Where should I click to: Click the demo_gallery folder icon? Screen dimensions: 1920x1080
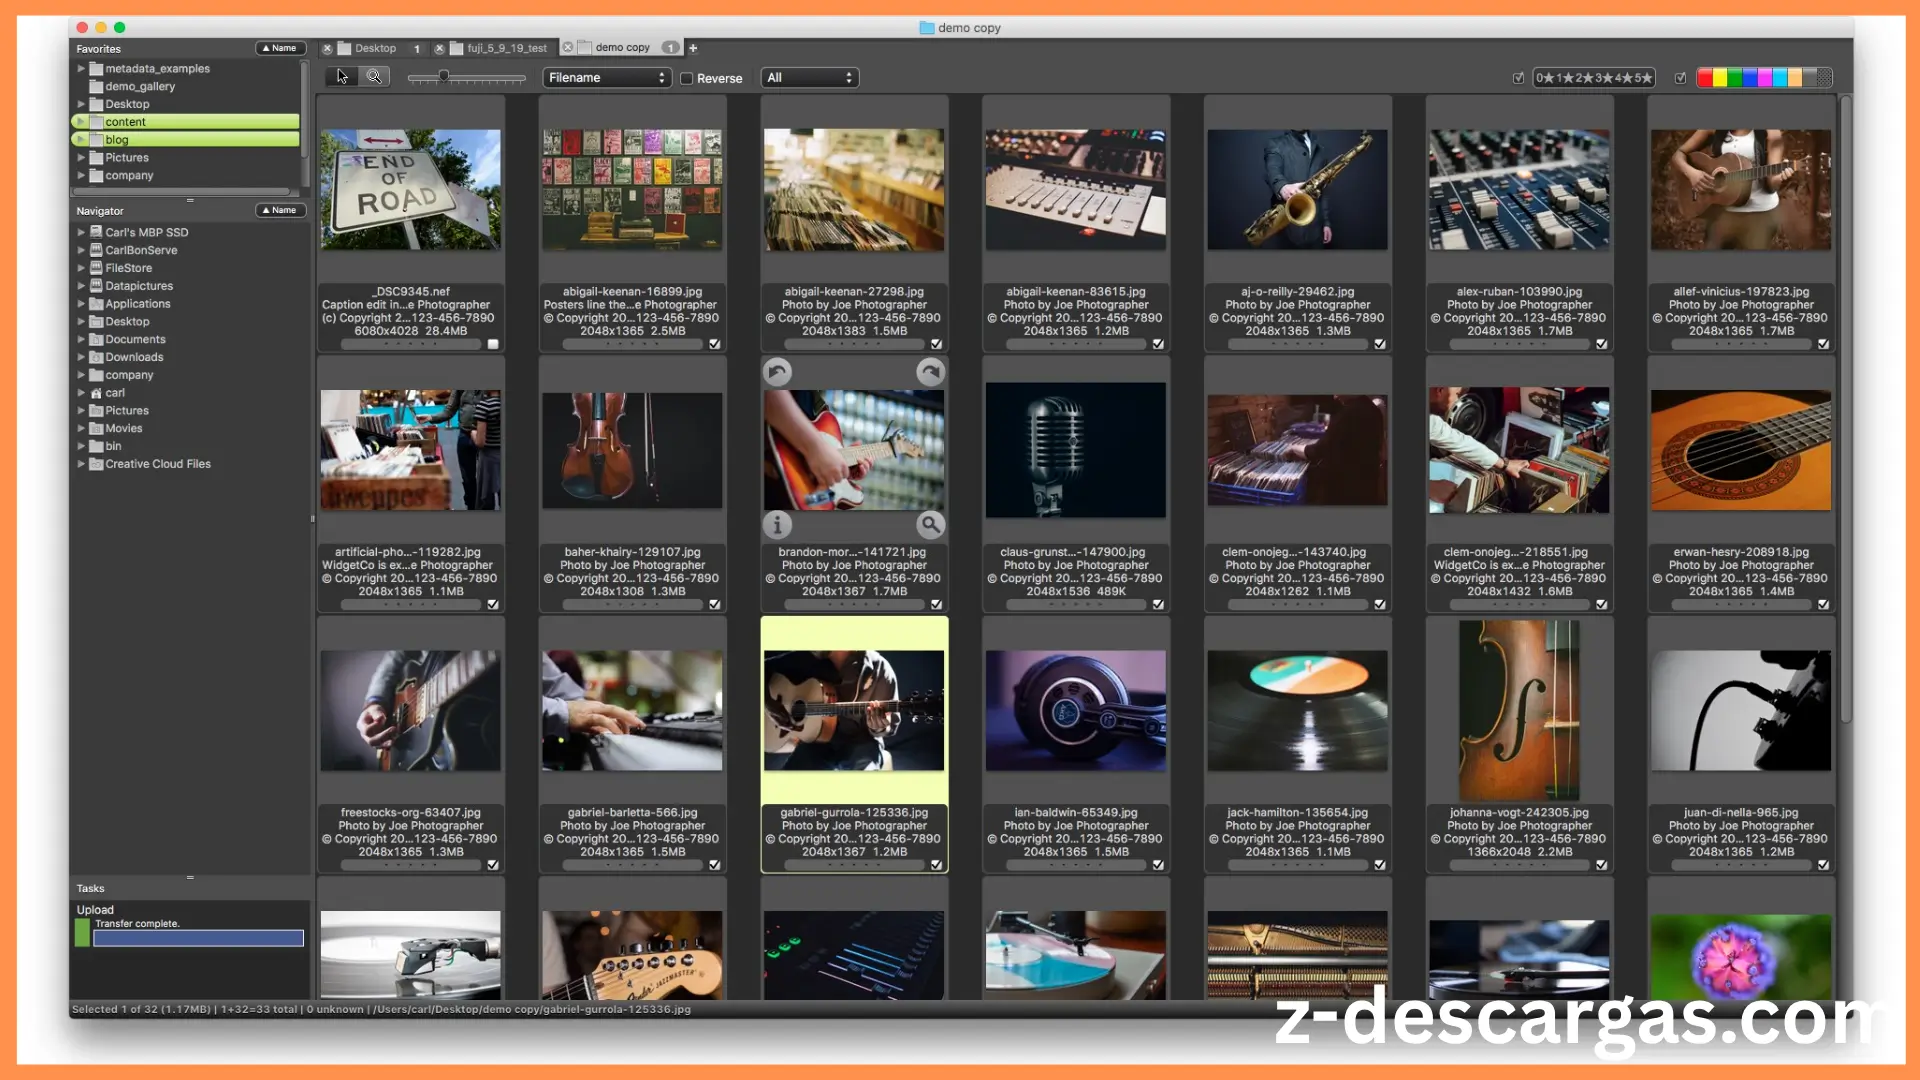[x=96, y=87]
